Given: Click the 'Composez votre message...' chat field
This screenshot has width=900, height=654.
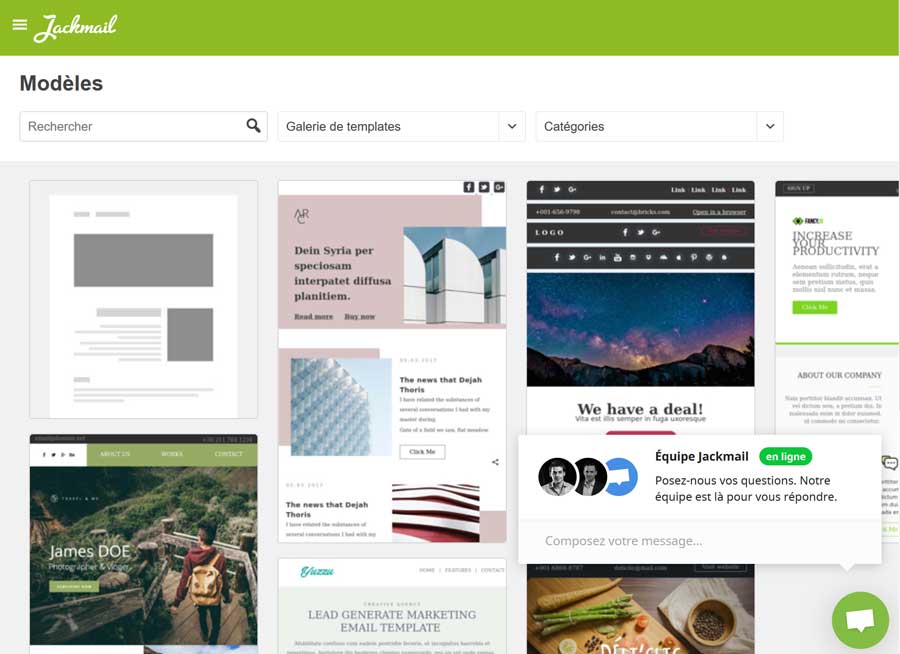Looking at the screenshot, I should tap(700, 541).
